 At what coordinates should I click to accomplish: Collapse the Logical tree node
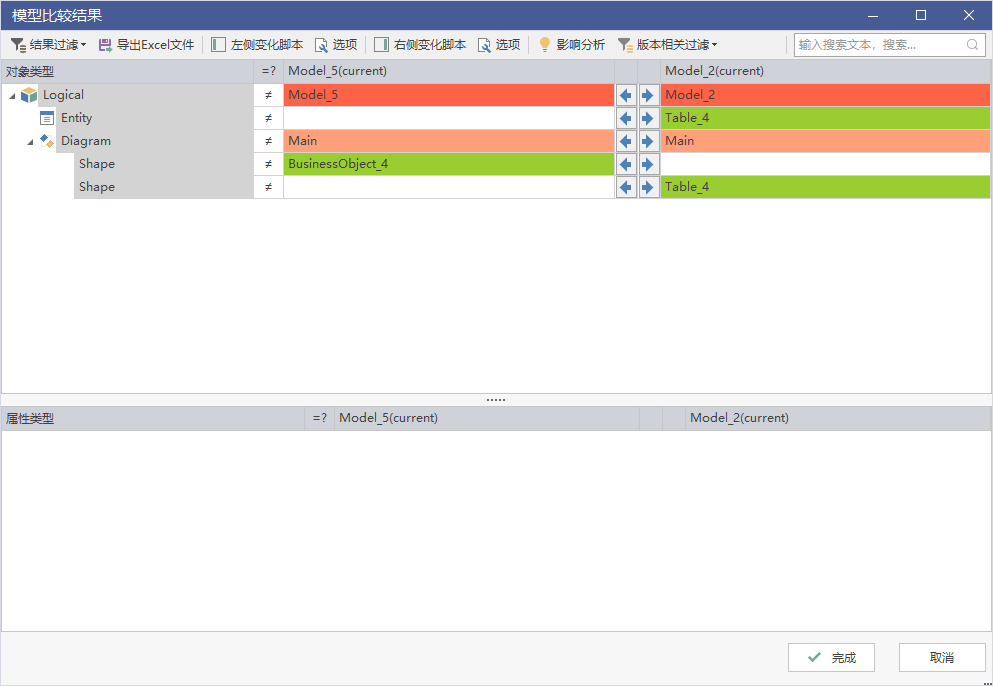tap(12, 96)
